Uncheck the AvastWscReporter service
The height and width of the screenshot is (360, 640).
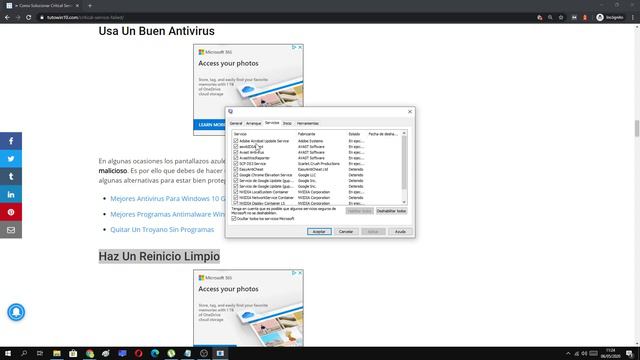(236, 158)
